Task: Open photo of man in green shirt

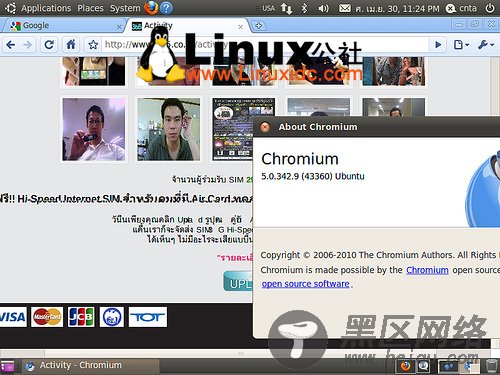Action: tap(169, 129)
